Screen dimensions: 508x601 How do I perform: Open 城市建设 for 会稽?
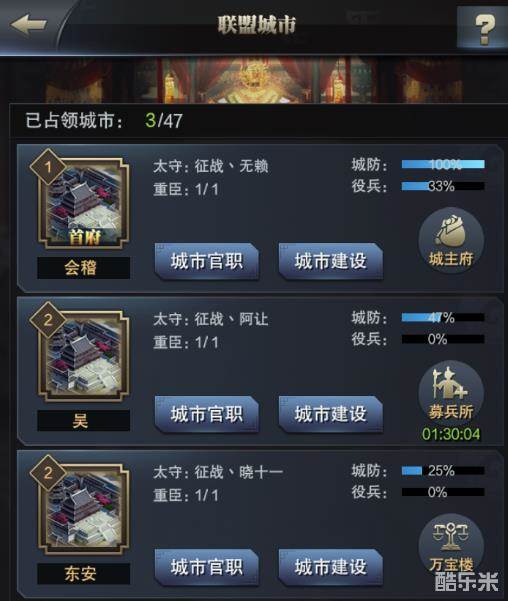pyautogui.click(x=330, y=261)
